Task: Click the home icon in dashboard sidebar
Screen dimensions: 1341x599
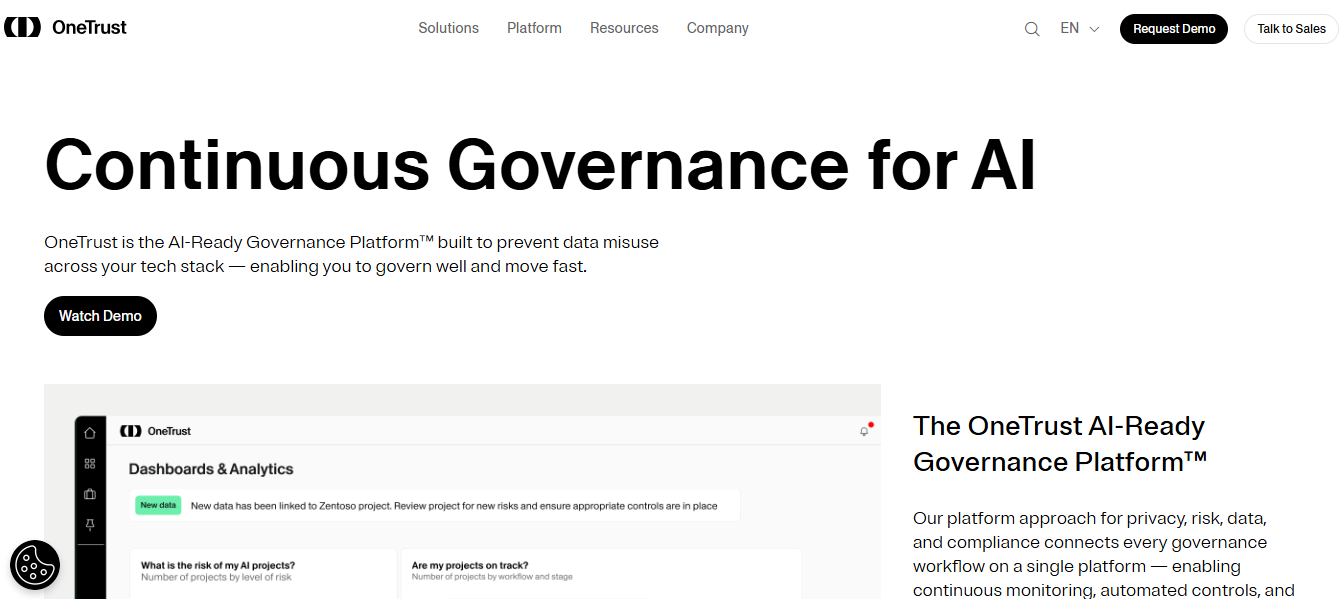Action: 90,433
